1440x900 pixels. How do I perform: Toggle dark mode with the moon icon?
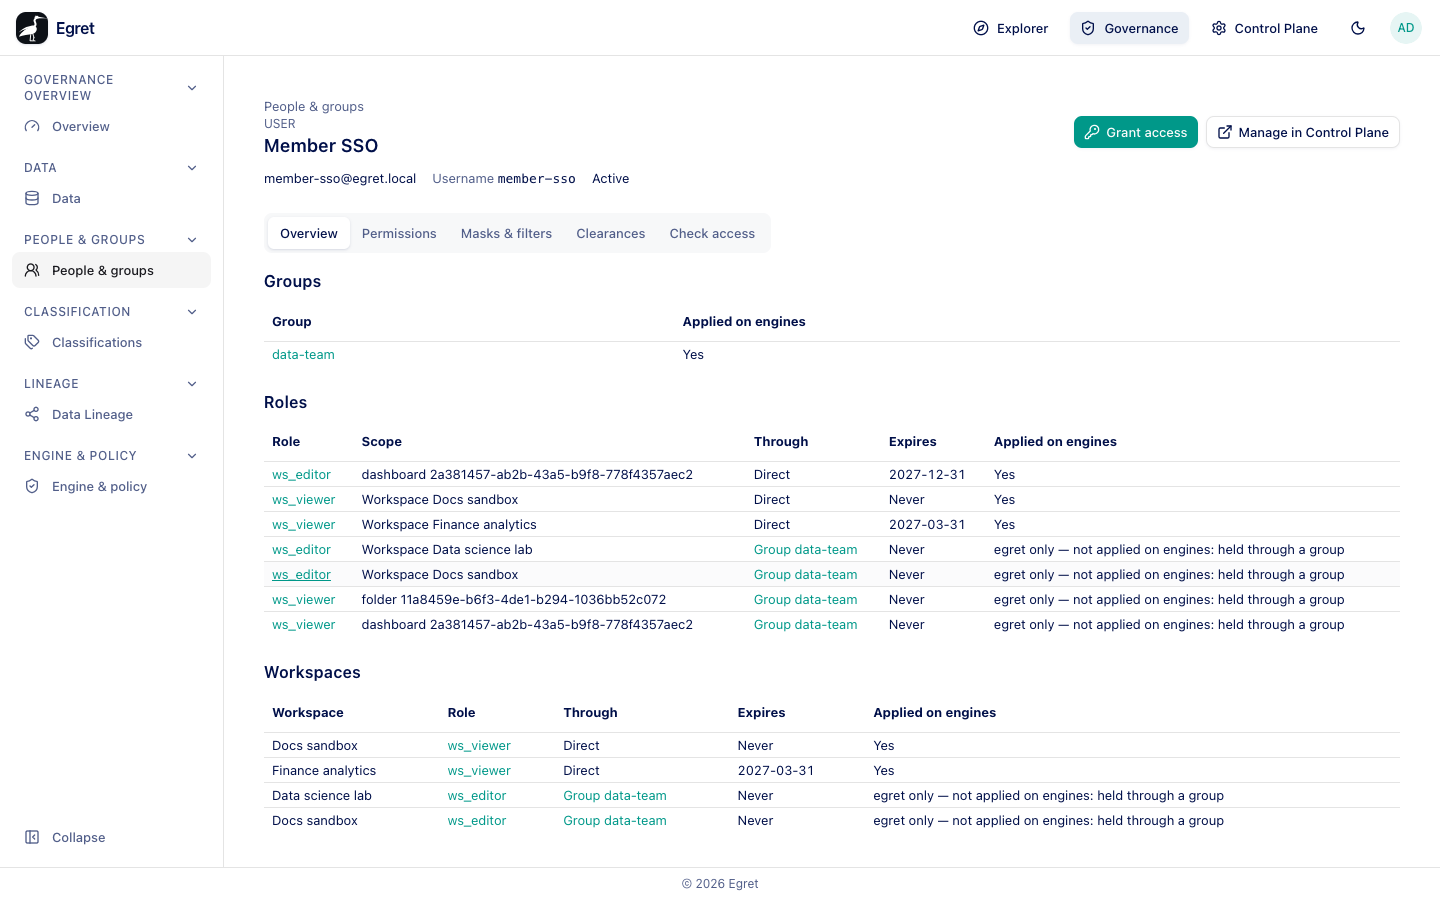pyautogui.click(x=1358, y=28)
